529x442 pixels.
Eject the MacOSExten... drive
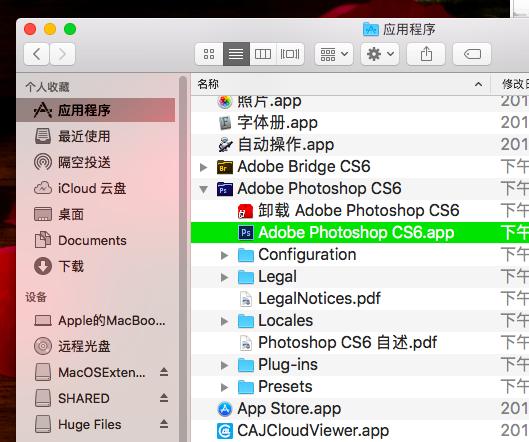tap(164, 372)
